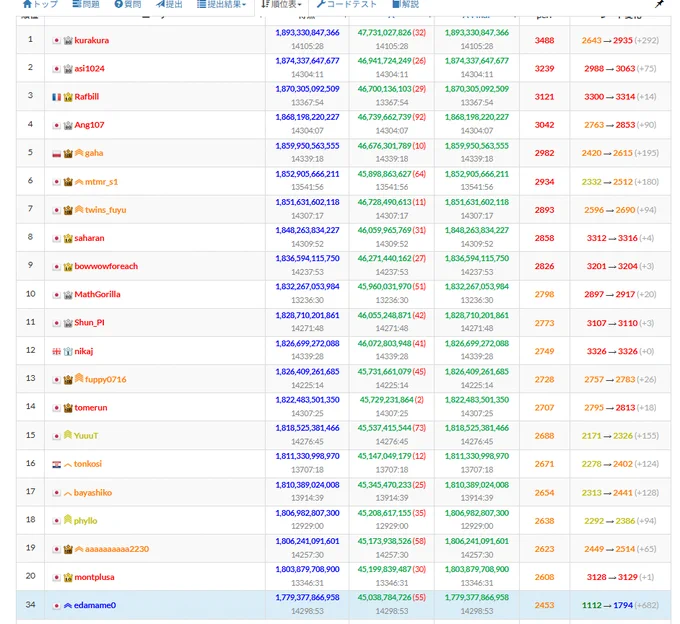The height and width of the screenshot is (624, 680).
Task: Click the crown icon beside gaha
Action: click(68, 154)
